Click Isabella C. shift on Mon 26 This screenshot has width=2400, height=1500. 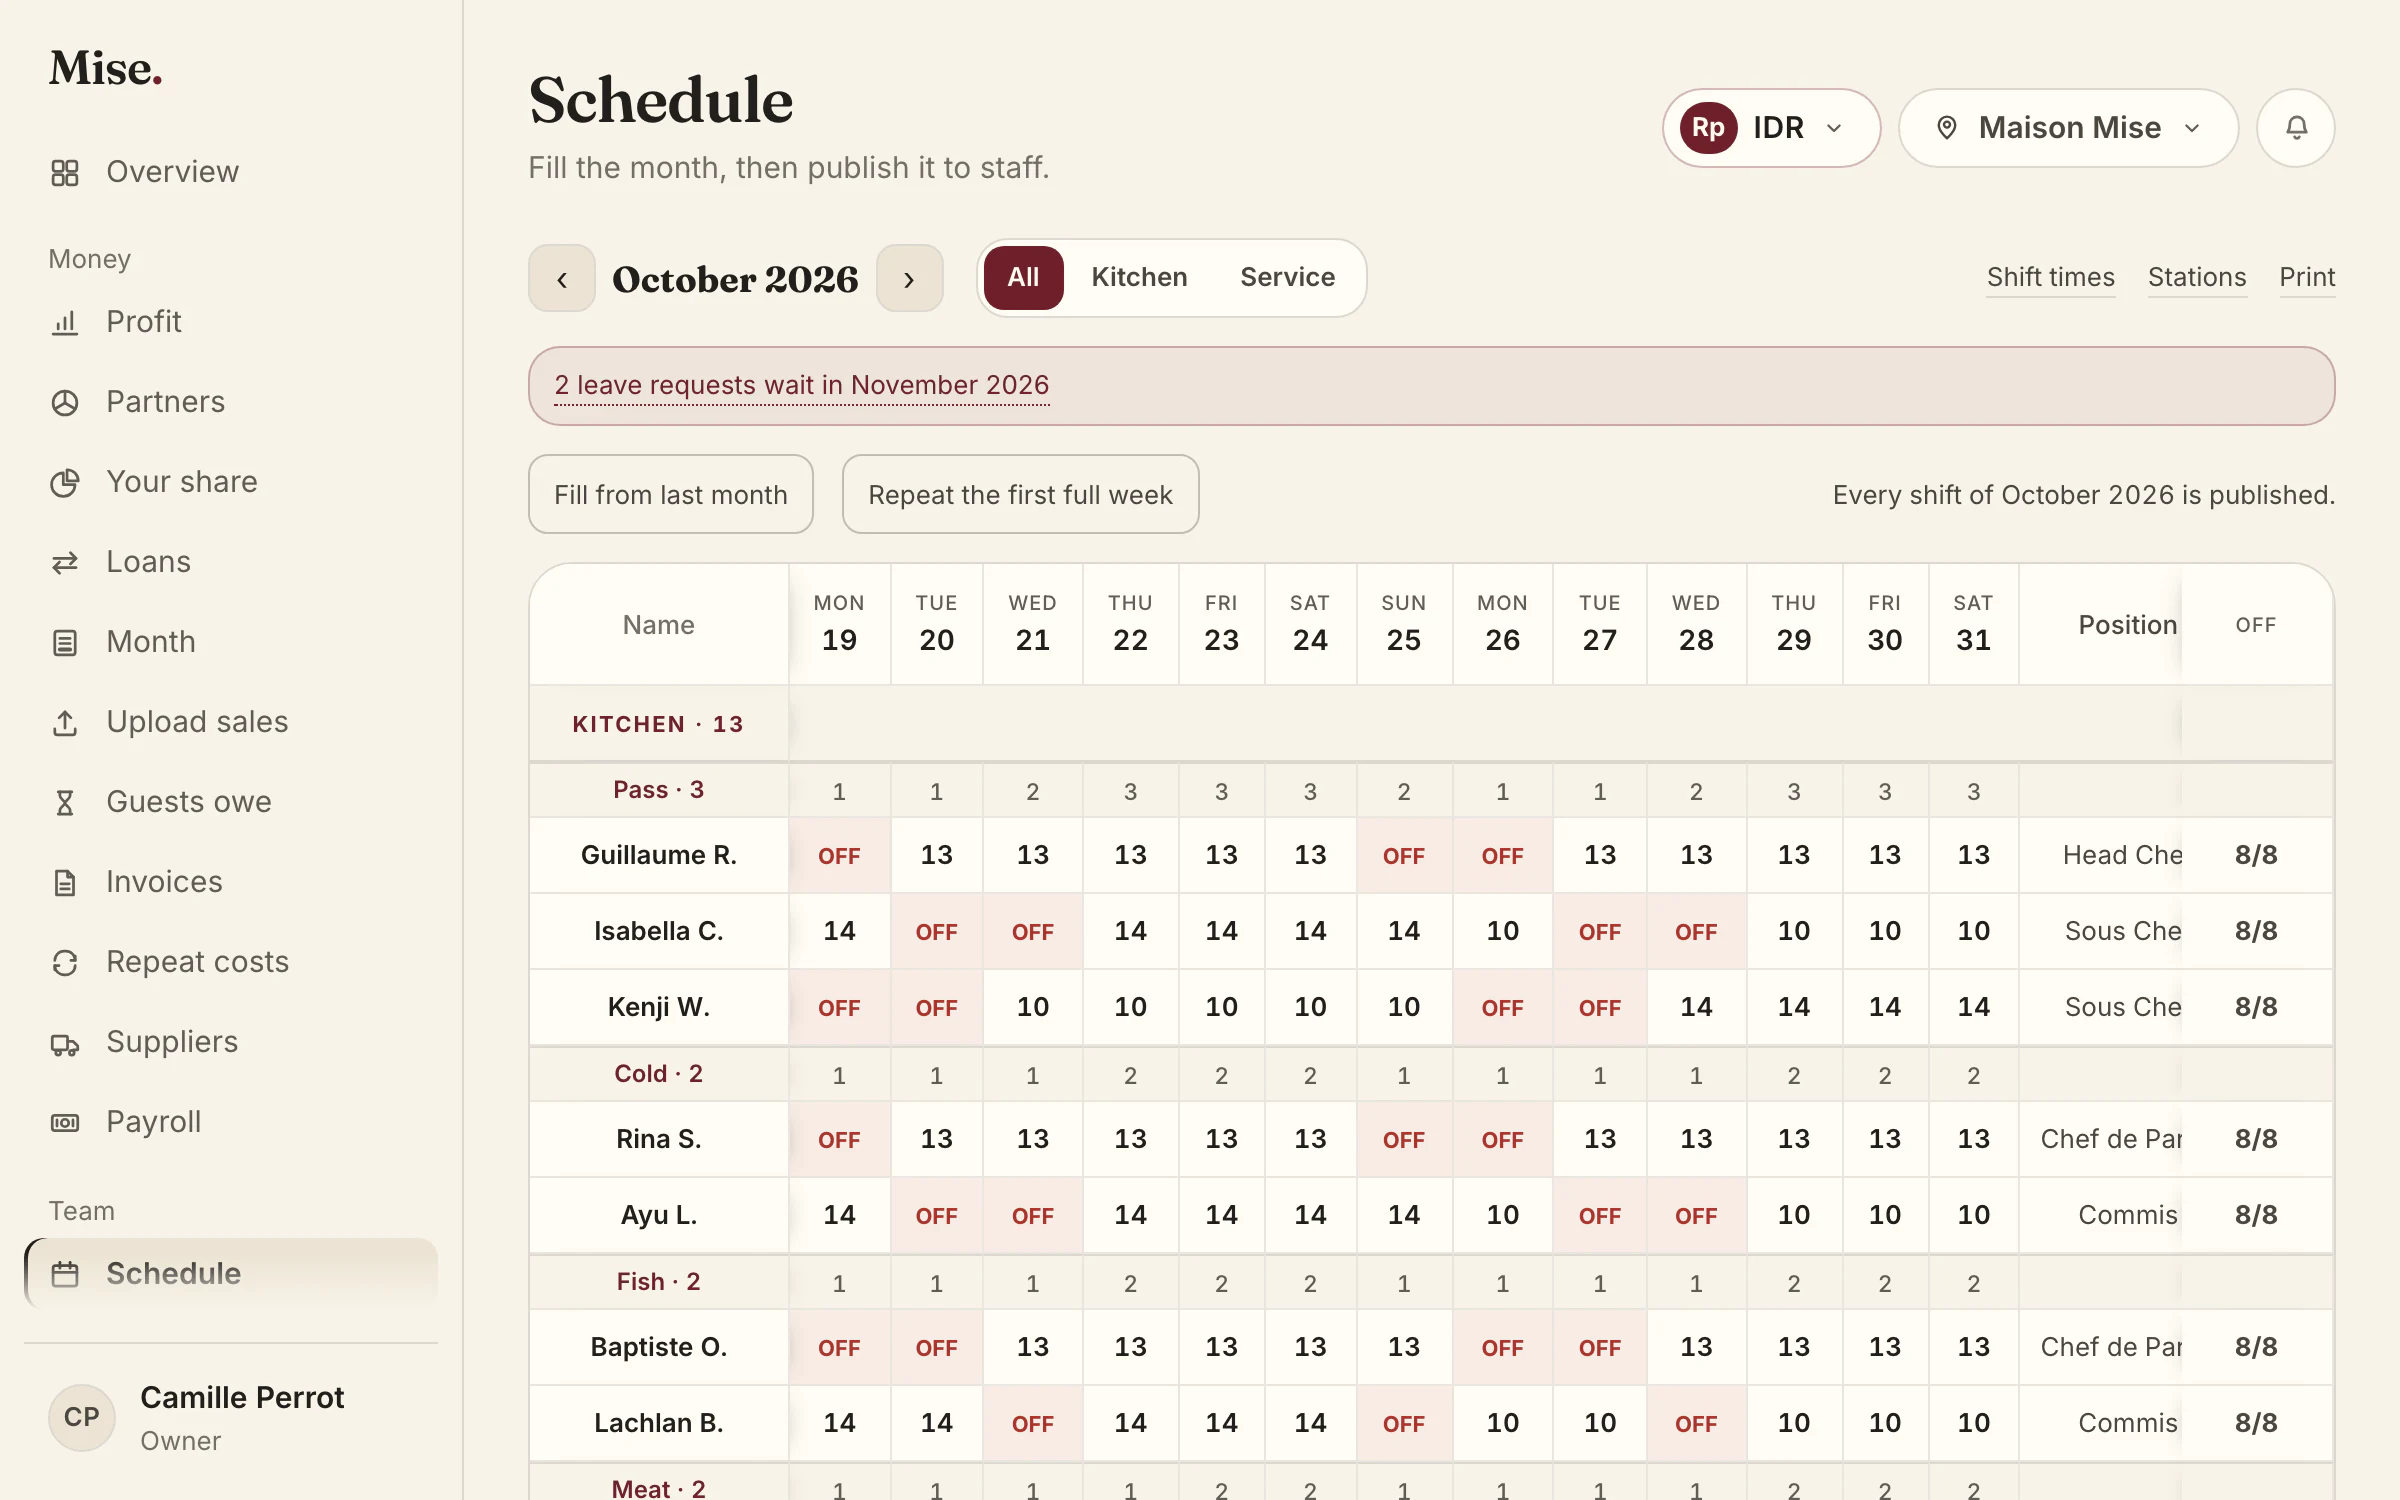click(1501, 931)
